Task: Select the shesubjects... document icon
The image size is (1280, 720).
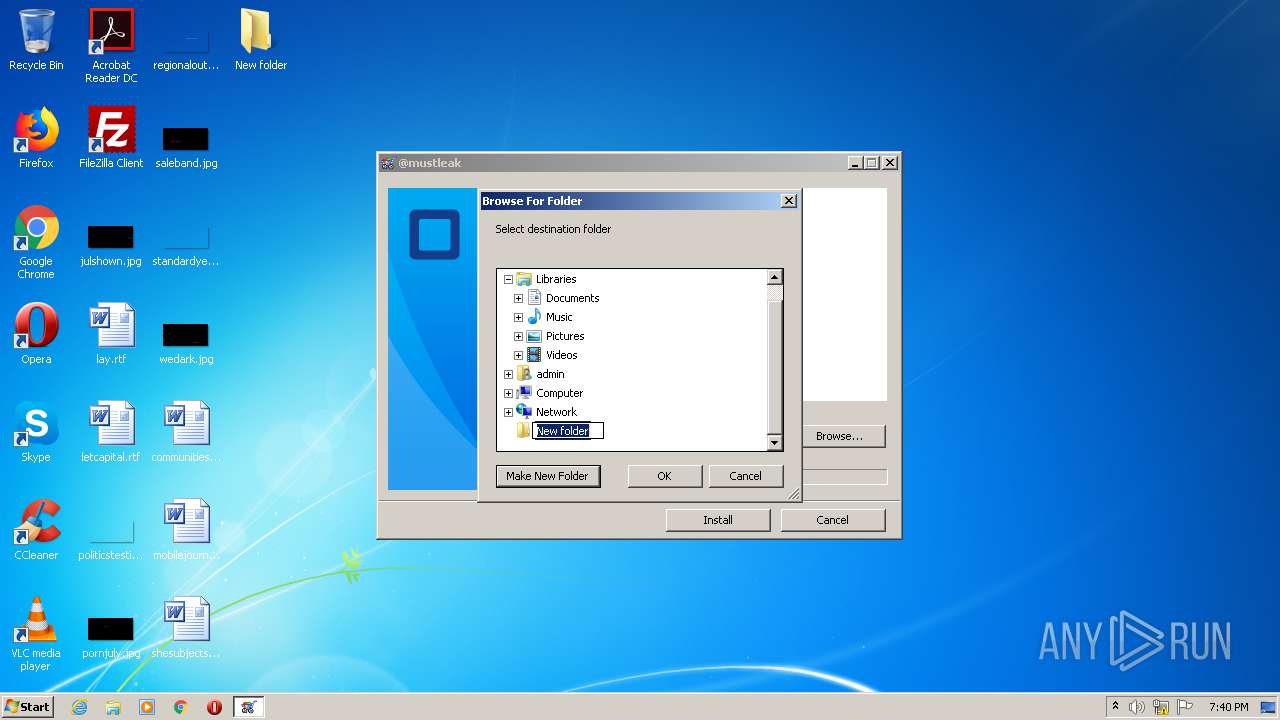Action: point(186,628)
